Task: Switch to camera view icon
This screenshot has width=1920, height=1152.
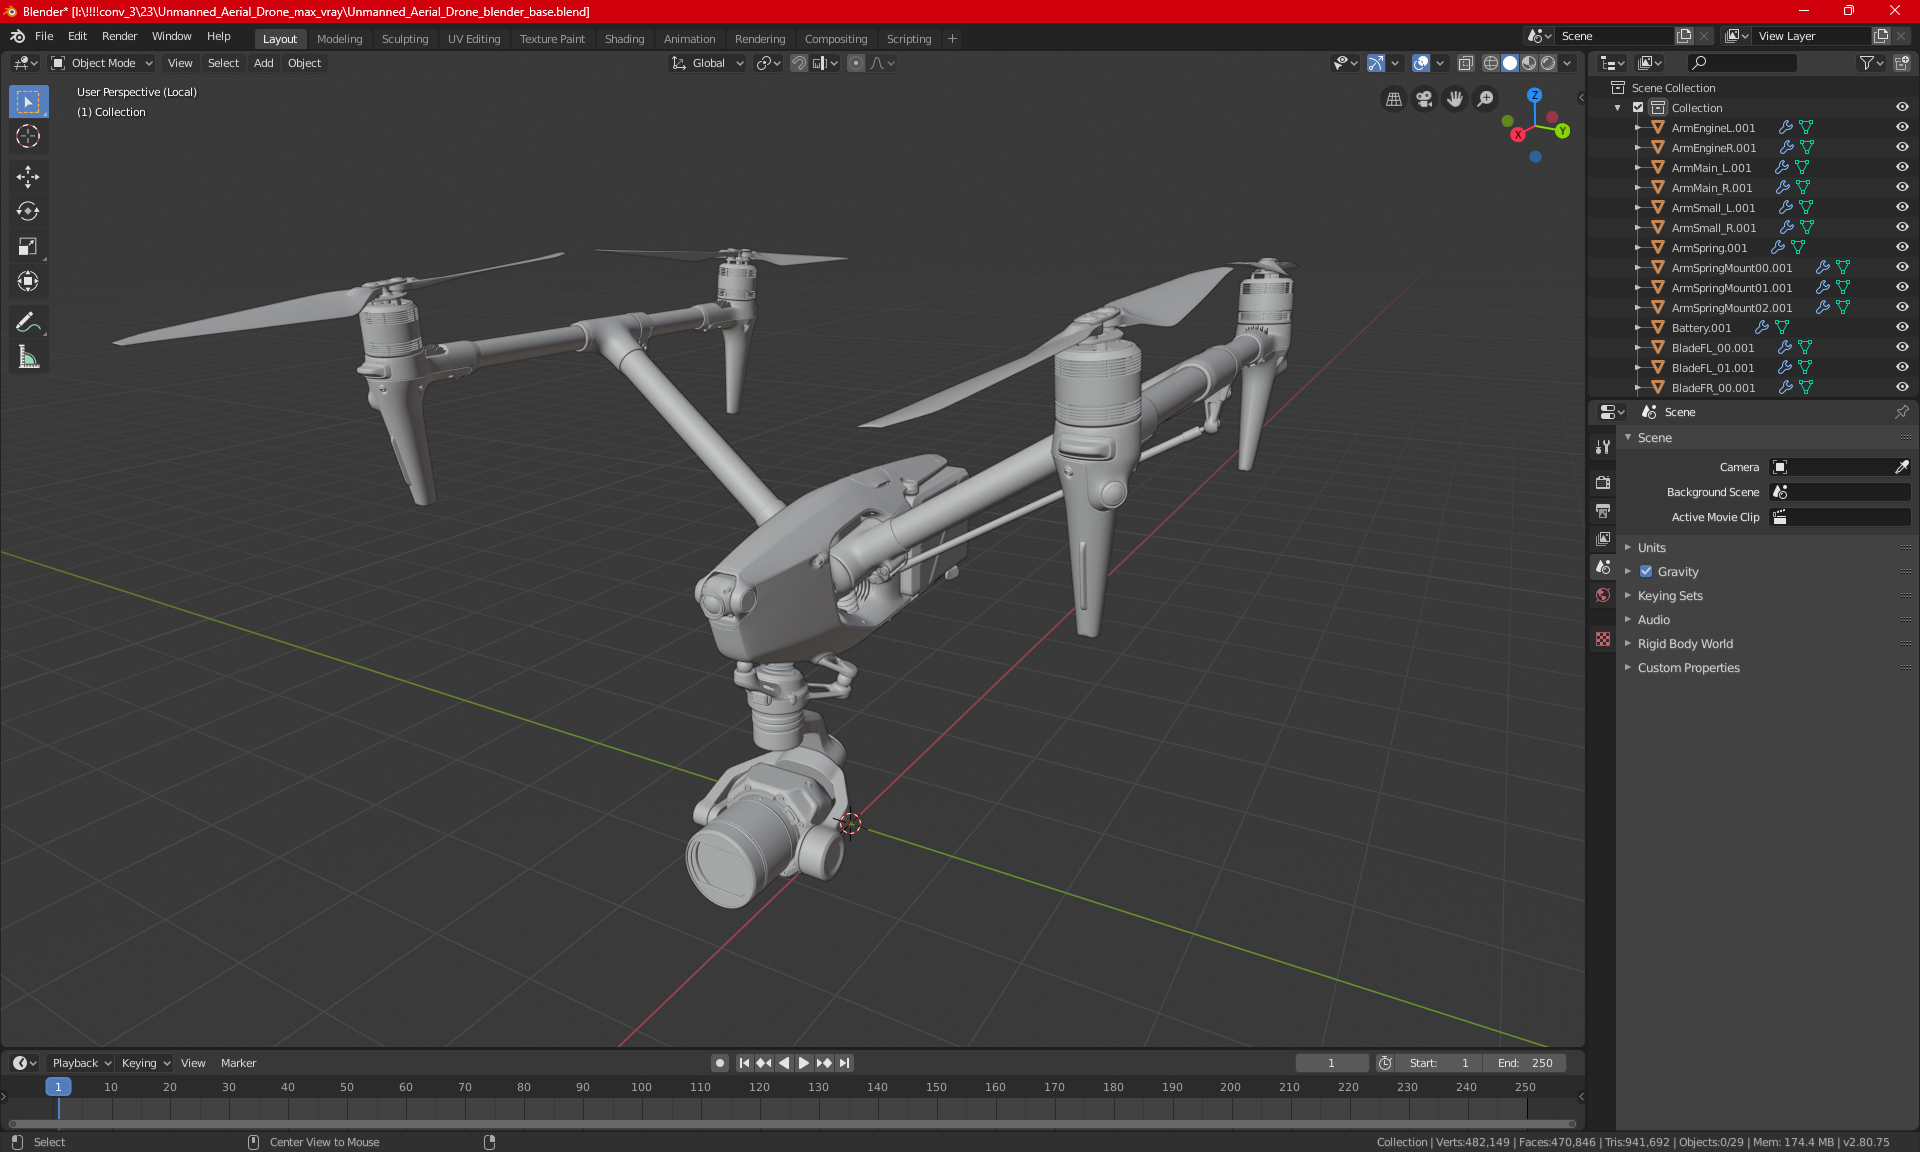Action: click(1424, 99)
